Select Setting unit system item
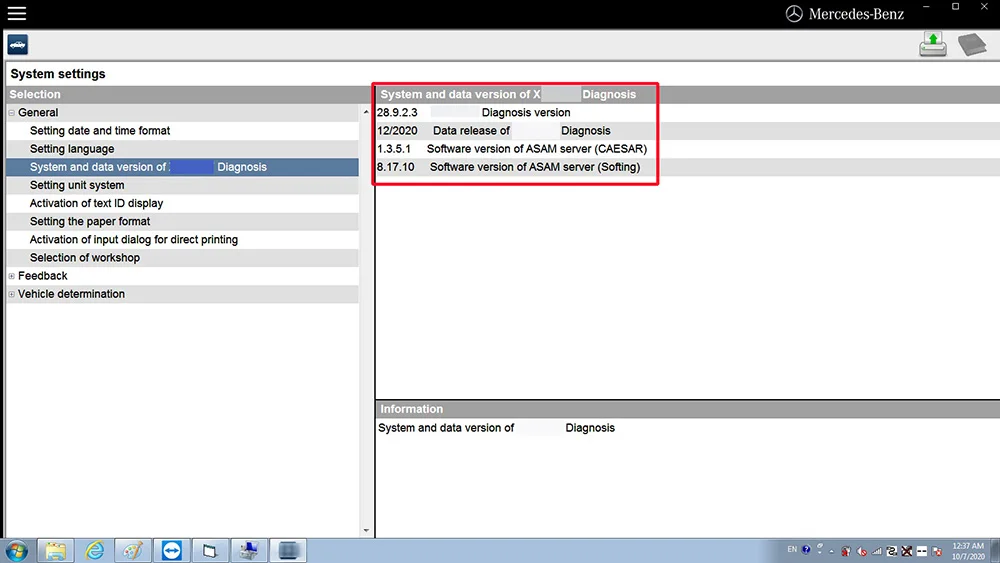 tap(182, 185)
